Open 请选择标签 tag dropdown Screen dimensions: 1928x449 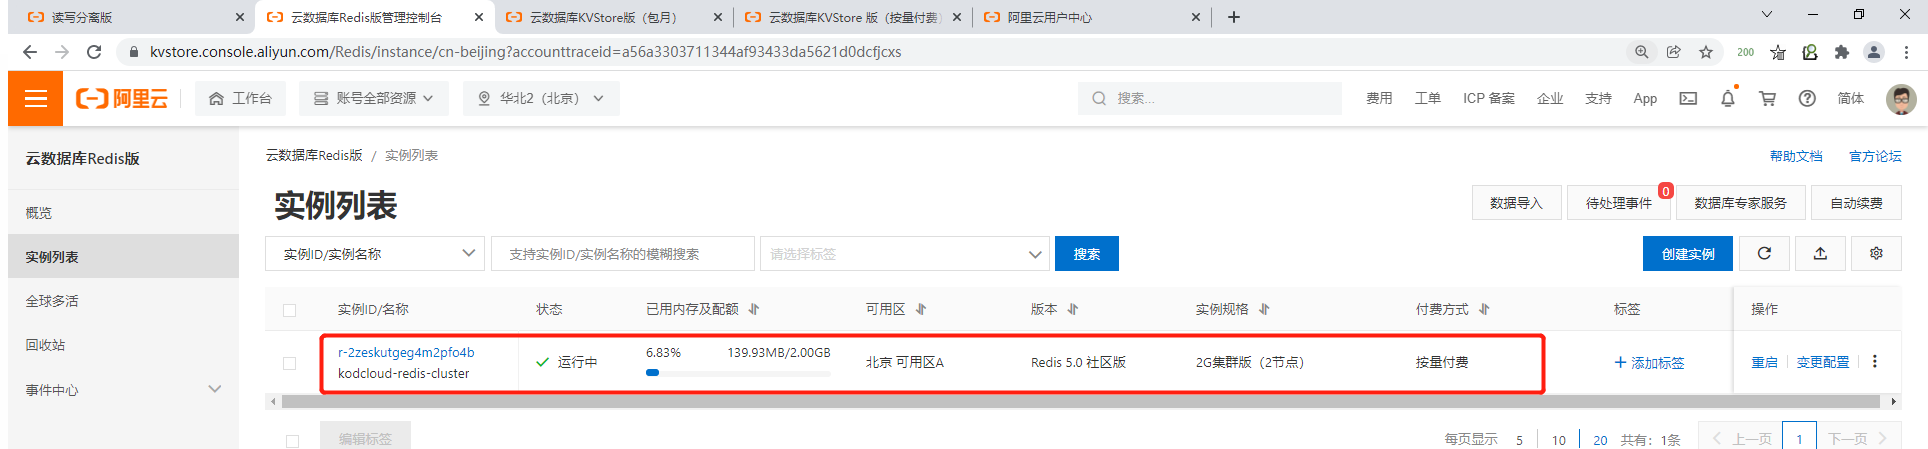(x=905, y=254)
